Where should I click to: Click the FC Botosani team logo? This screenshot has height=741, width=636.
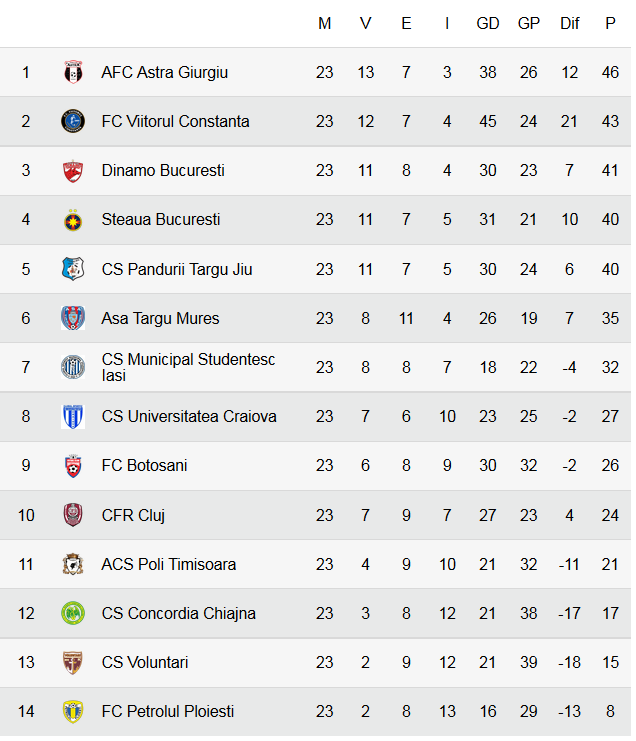73,465
